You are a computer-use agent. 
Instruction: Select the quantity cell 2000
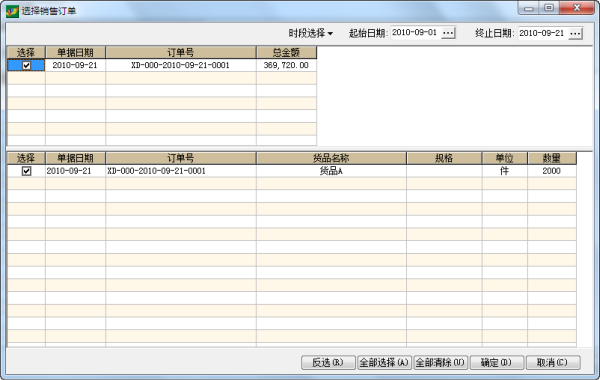(x=552, y=171)
